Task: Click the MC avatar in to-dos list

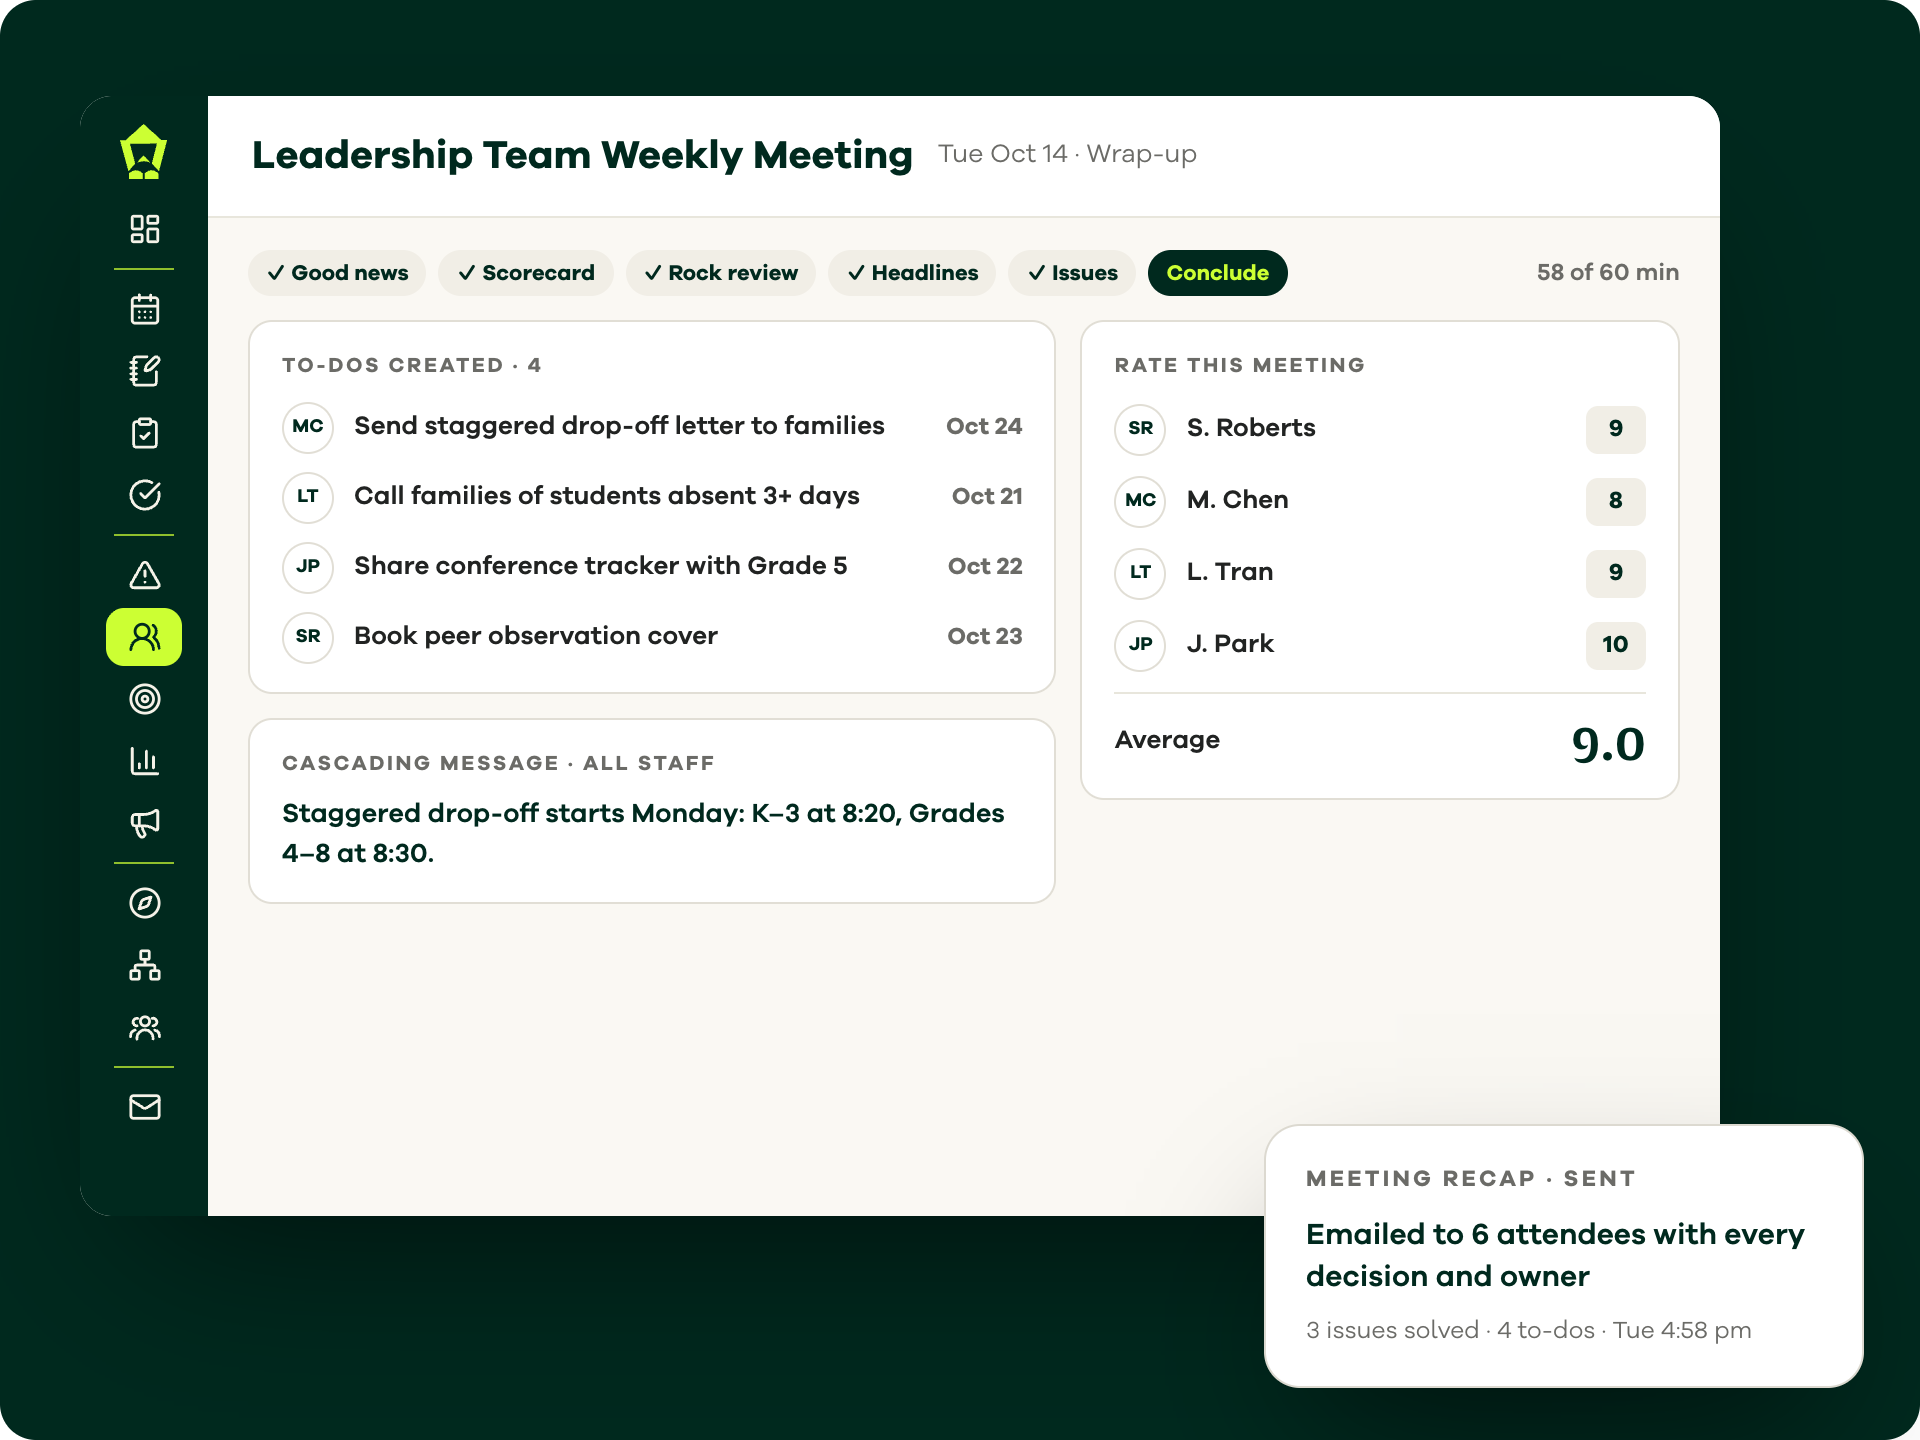Action: 308,427
